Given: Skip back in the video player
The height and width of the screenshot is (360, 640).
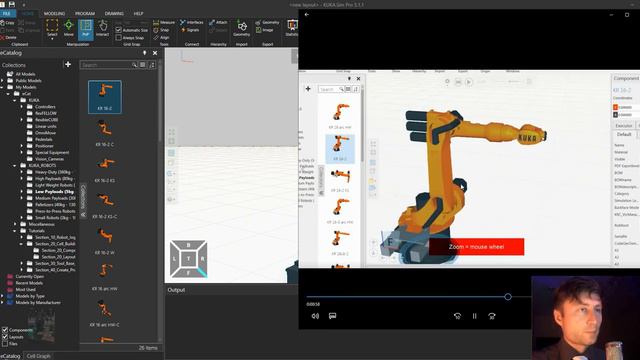Looking at the screenshot, I should coord(457,316).
